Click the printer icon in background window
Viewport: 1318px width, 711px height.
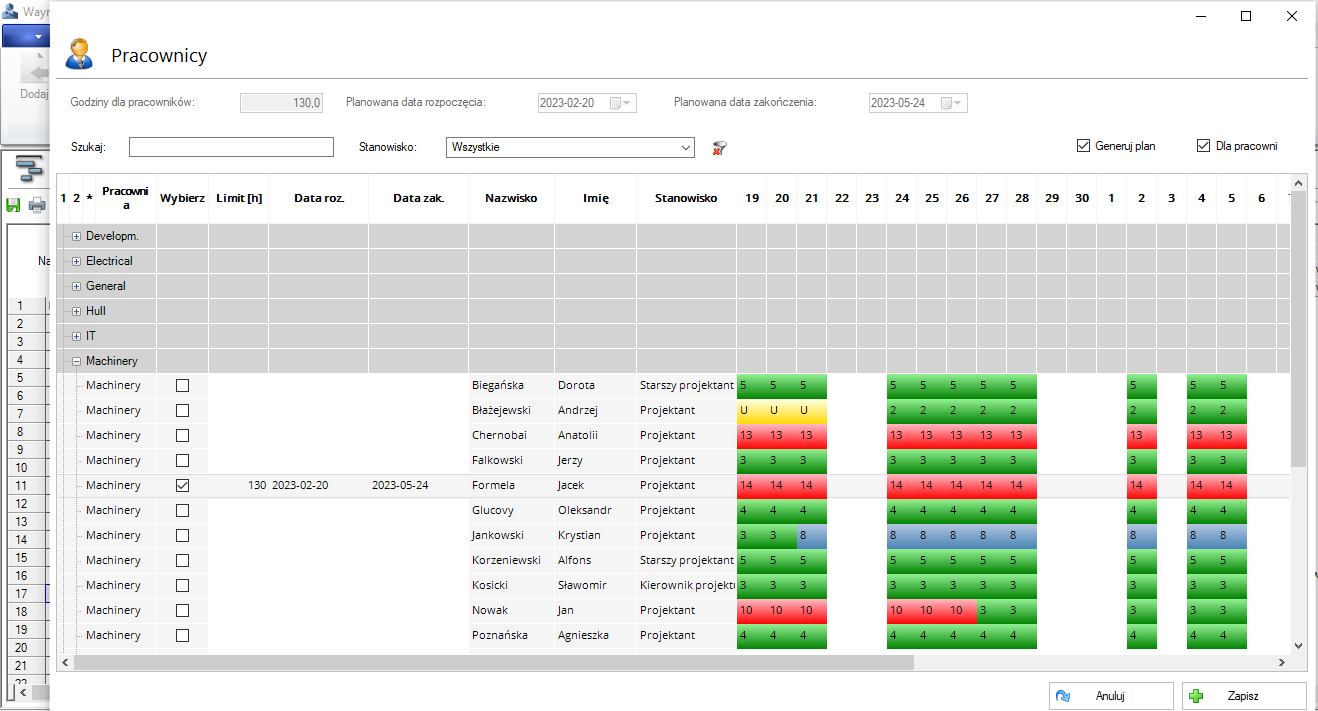tap(37, 205)
